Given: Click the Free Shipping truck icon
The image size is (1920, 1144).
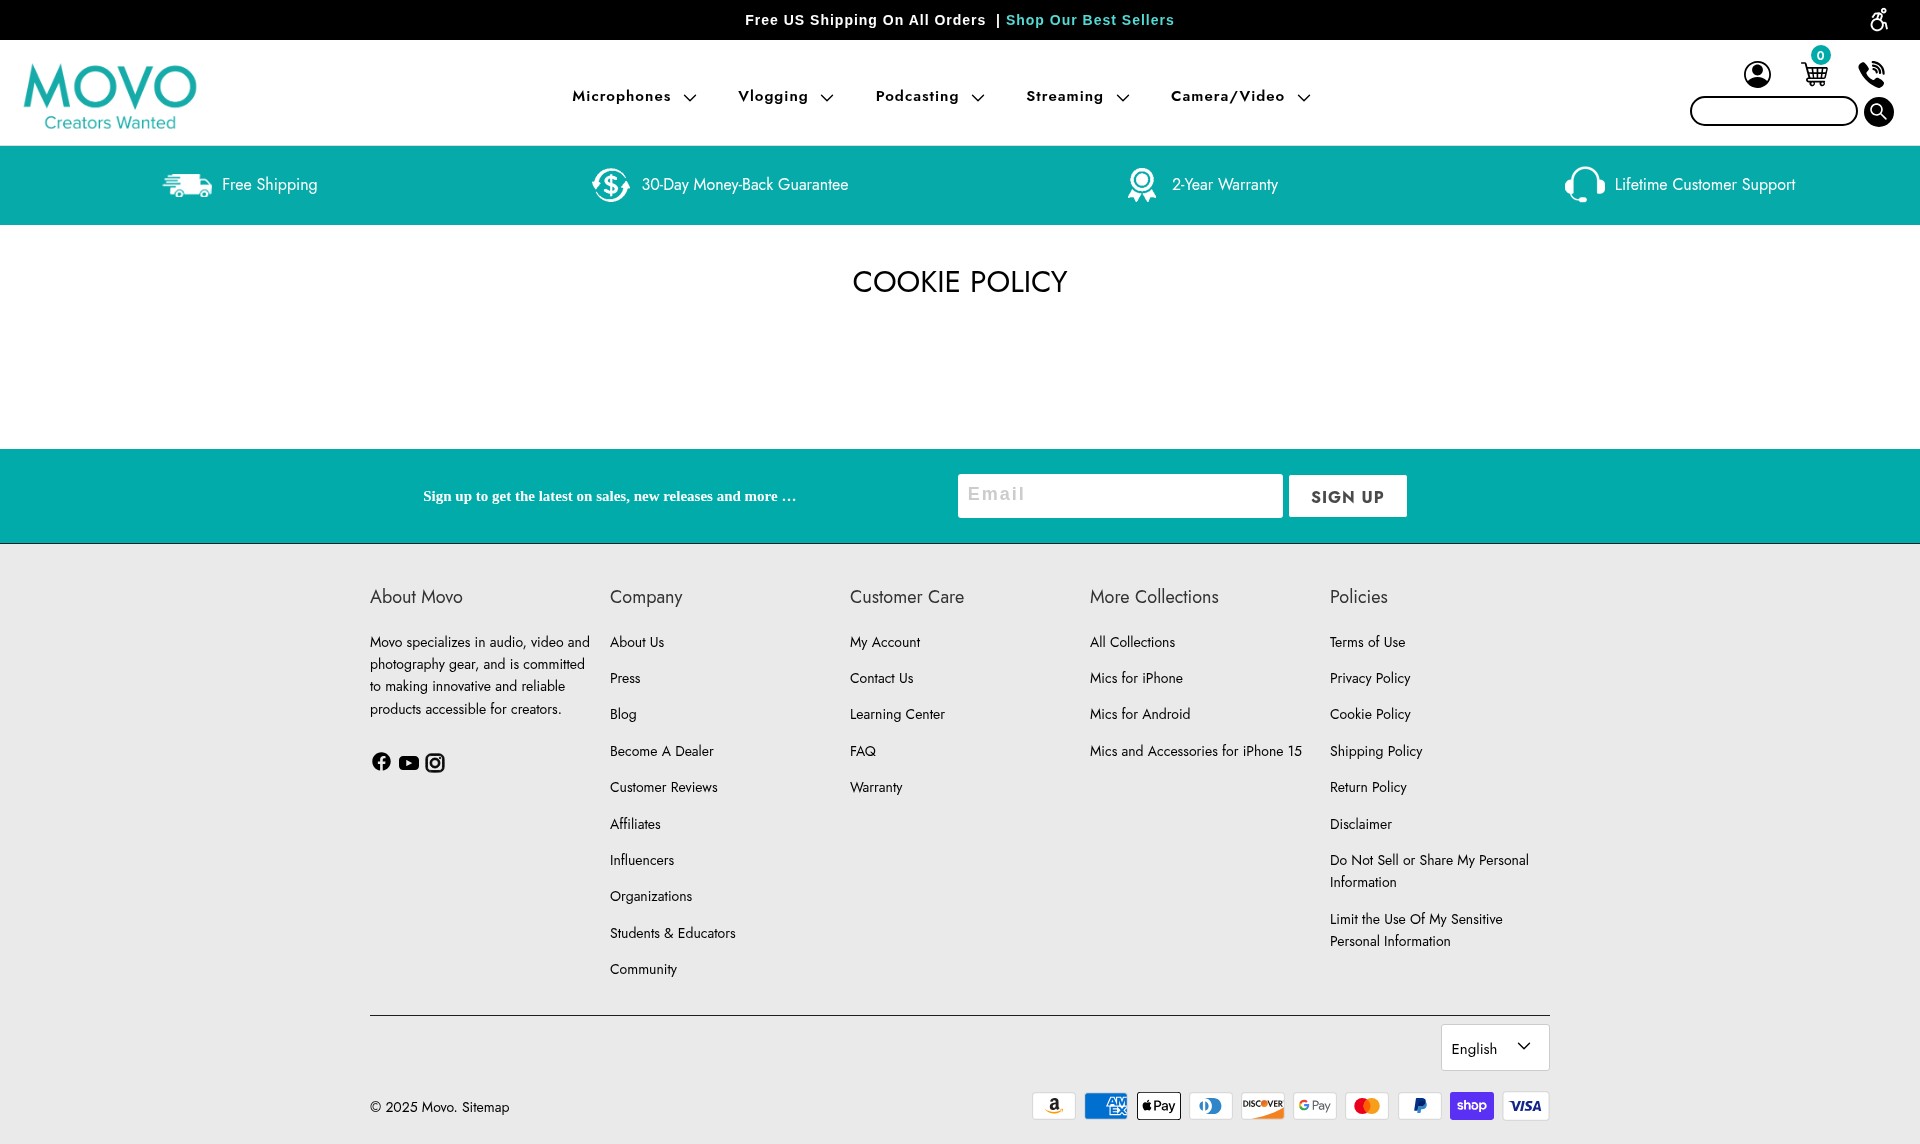Looking at the screenshot, I should [187, 185].
